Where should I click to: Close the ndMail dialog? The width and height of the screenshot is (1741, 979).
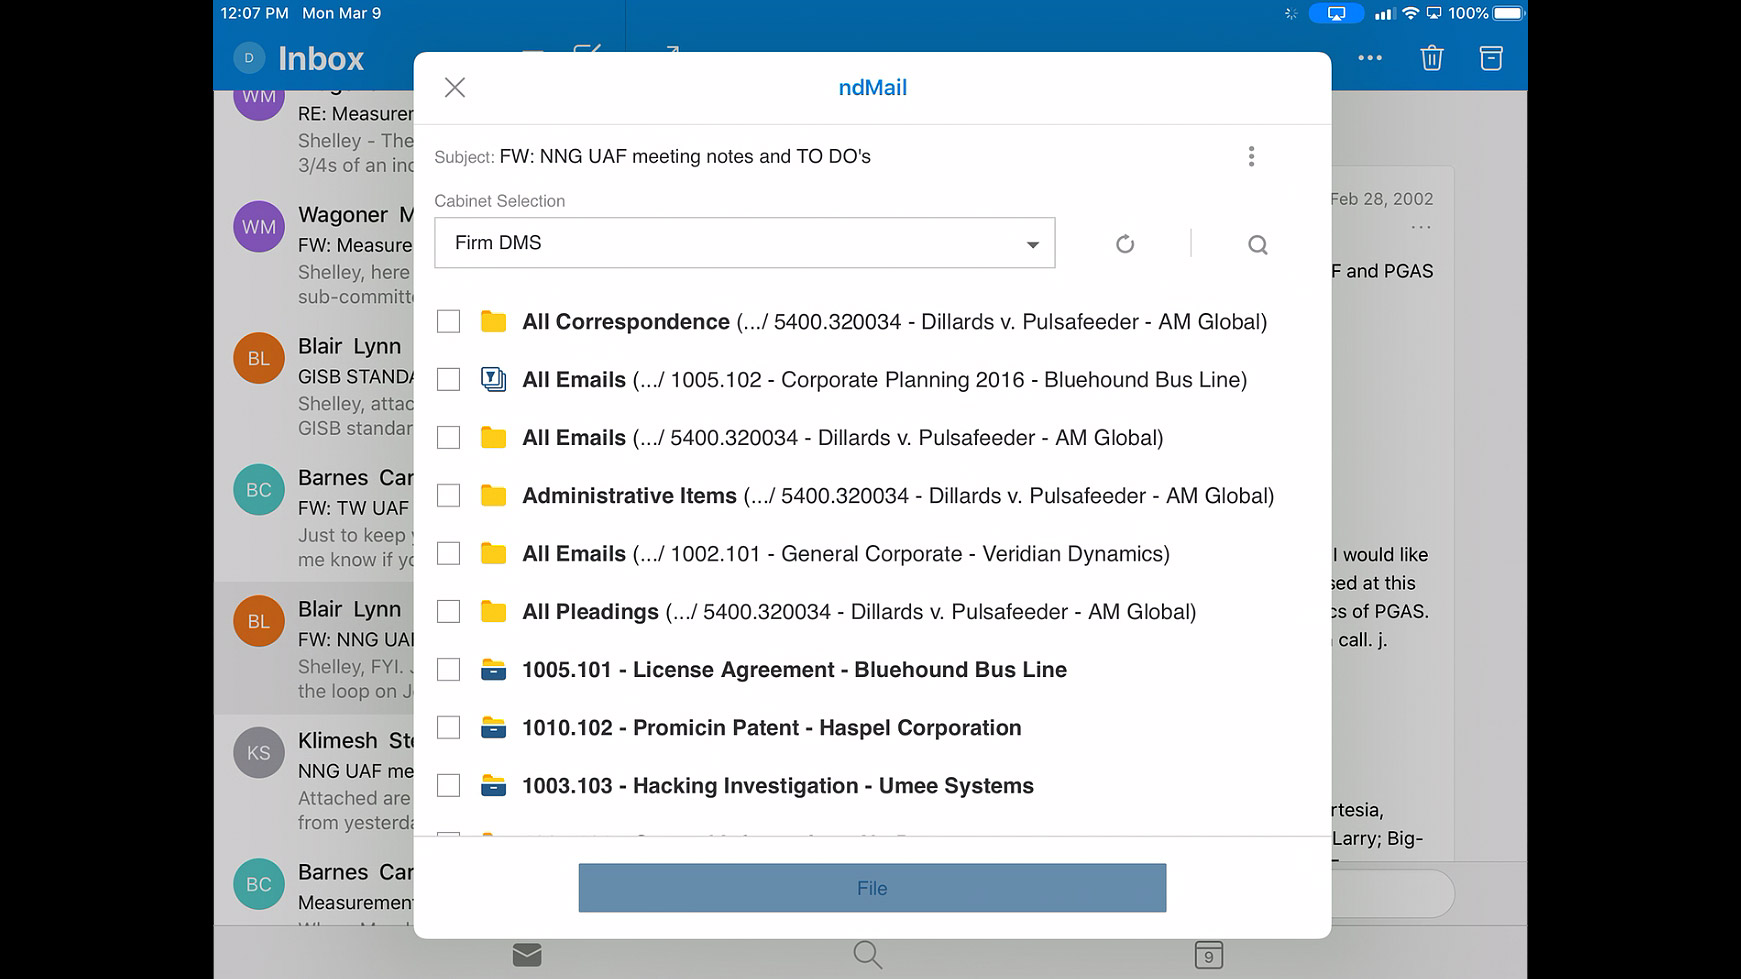[x=455, y=88]
